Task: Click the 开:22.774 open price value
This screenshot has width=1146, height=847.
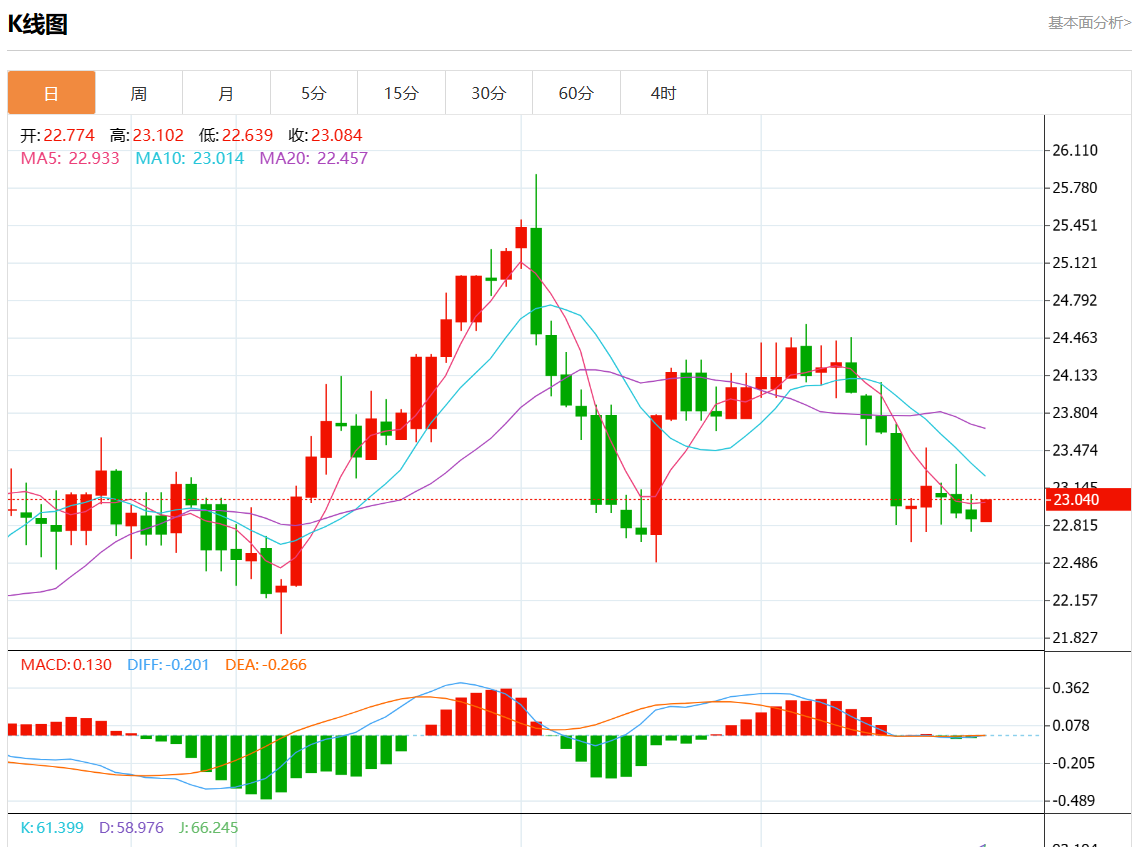Action: tap(57, 135)
